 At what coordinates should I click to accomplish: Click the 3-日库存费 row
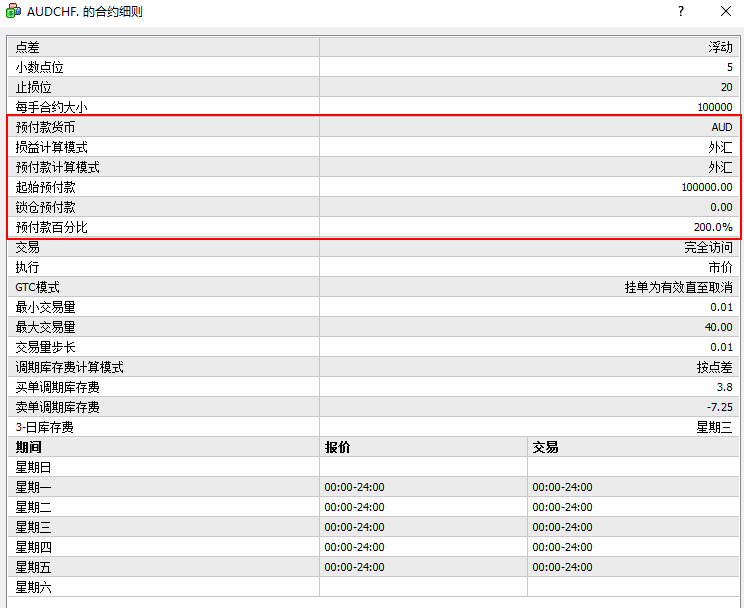point(373,427)
